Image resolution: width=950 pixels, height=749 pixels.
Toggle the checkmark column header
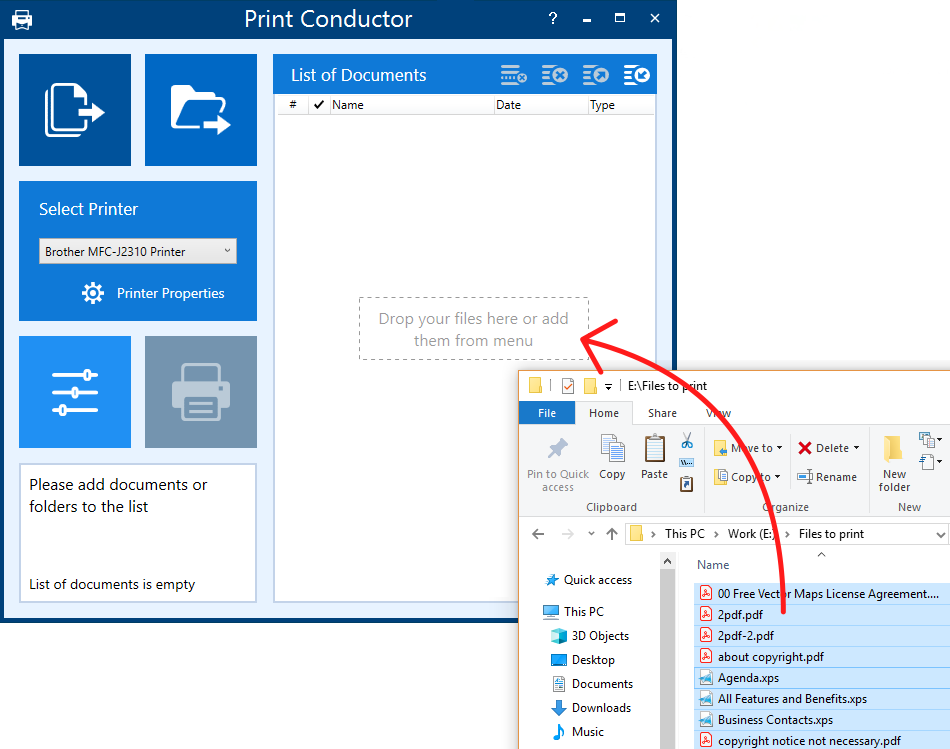[319, 105]
